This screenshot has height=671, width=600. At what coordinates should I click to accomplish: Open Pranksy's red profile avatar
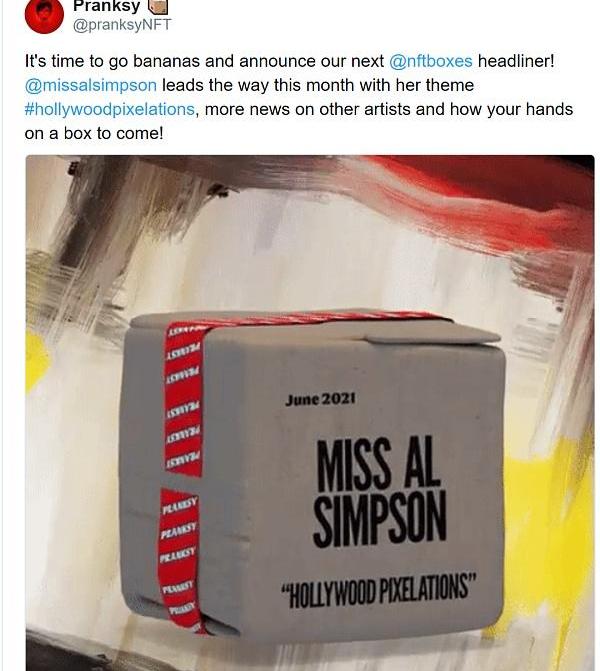tap(45, 15)
